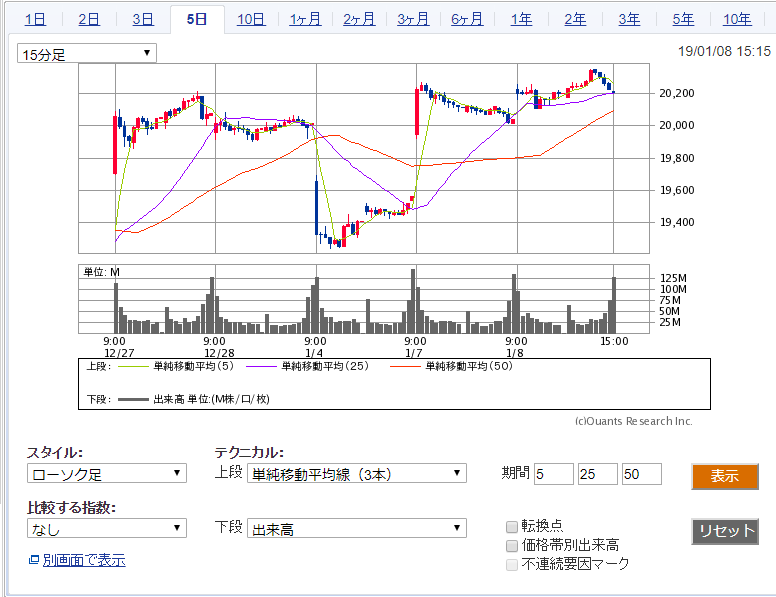Open the 10年 chart tab
The width and height of the screenshot is (776, 597).
click(x=737, y=19)
